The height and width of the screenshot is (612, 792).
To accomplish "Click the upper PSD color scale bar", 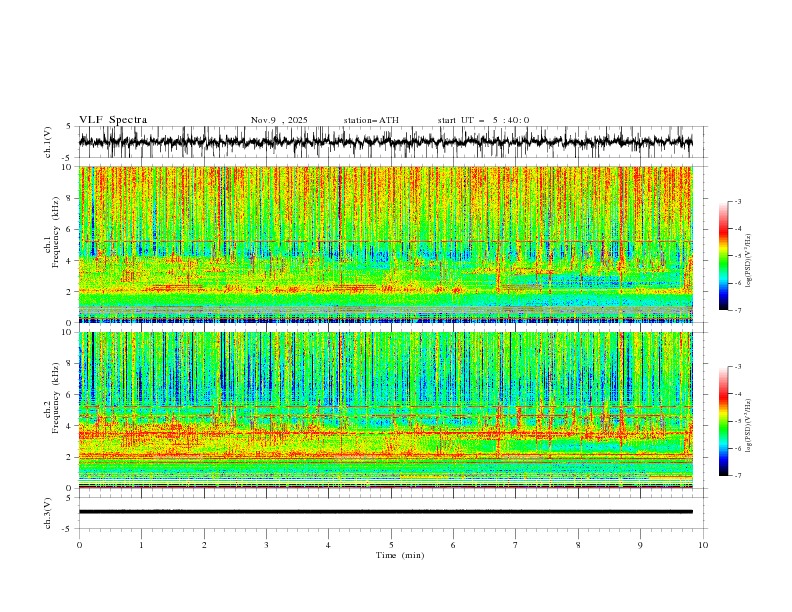I will (723, 256).
